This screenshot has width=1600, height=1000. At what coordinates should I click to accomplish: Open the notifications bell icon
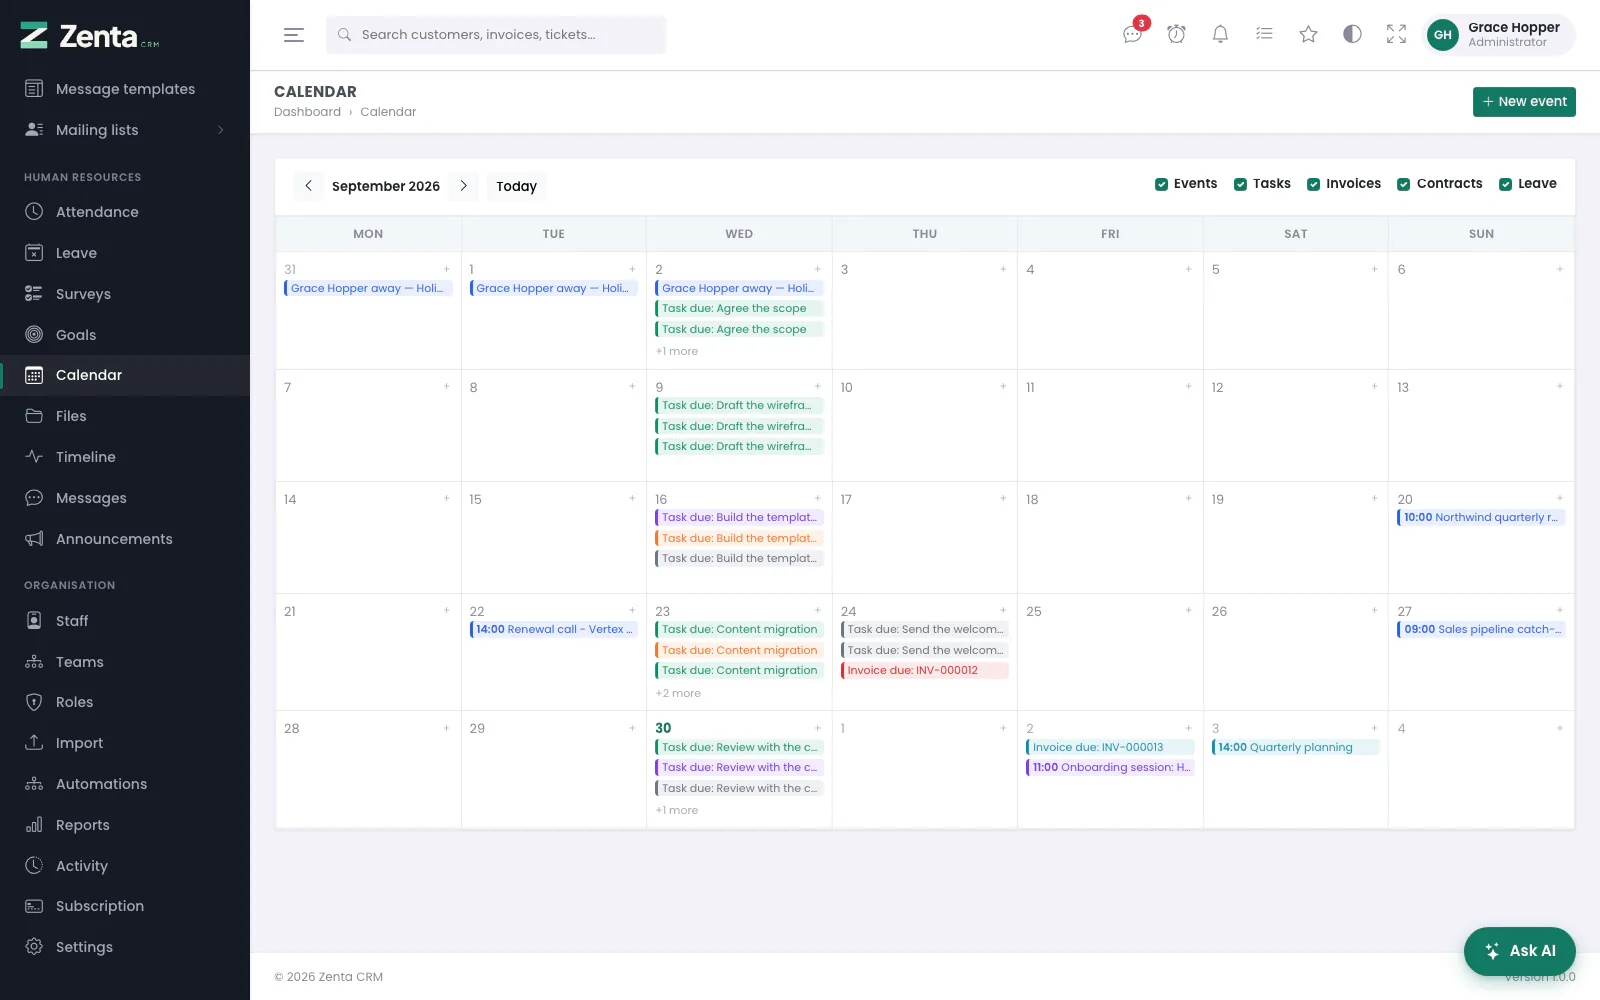[x=1220, y=35]
